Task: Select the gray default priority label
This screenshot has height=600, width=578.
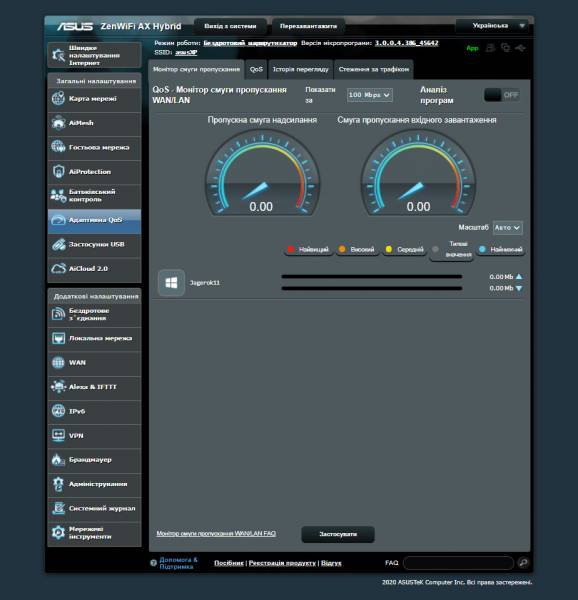Action: [x=452, y=249]
